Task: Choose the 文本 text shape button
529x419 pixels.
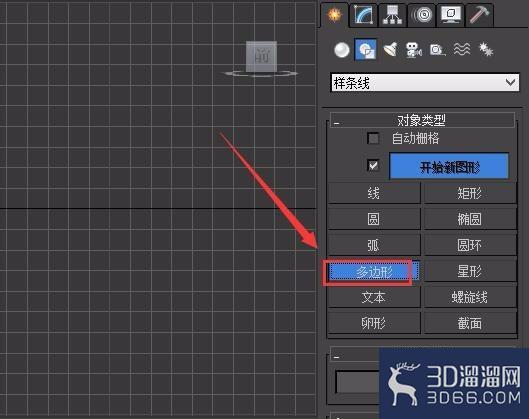Action: click(374, 297)
